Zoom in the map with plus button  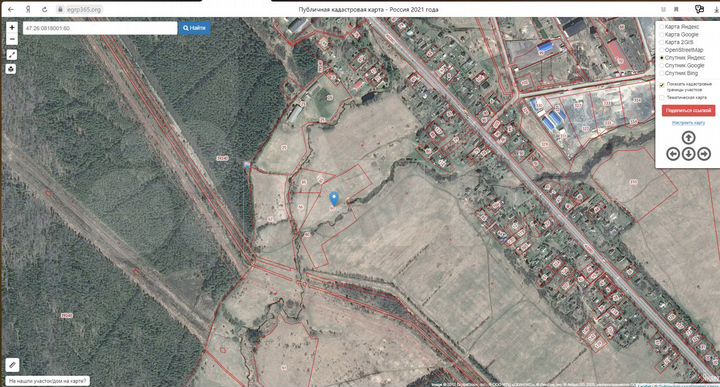pyautogui.click(x=12, y=28)
